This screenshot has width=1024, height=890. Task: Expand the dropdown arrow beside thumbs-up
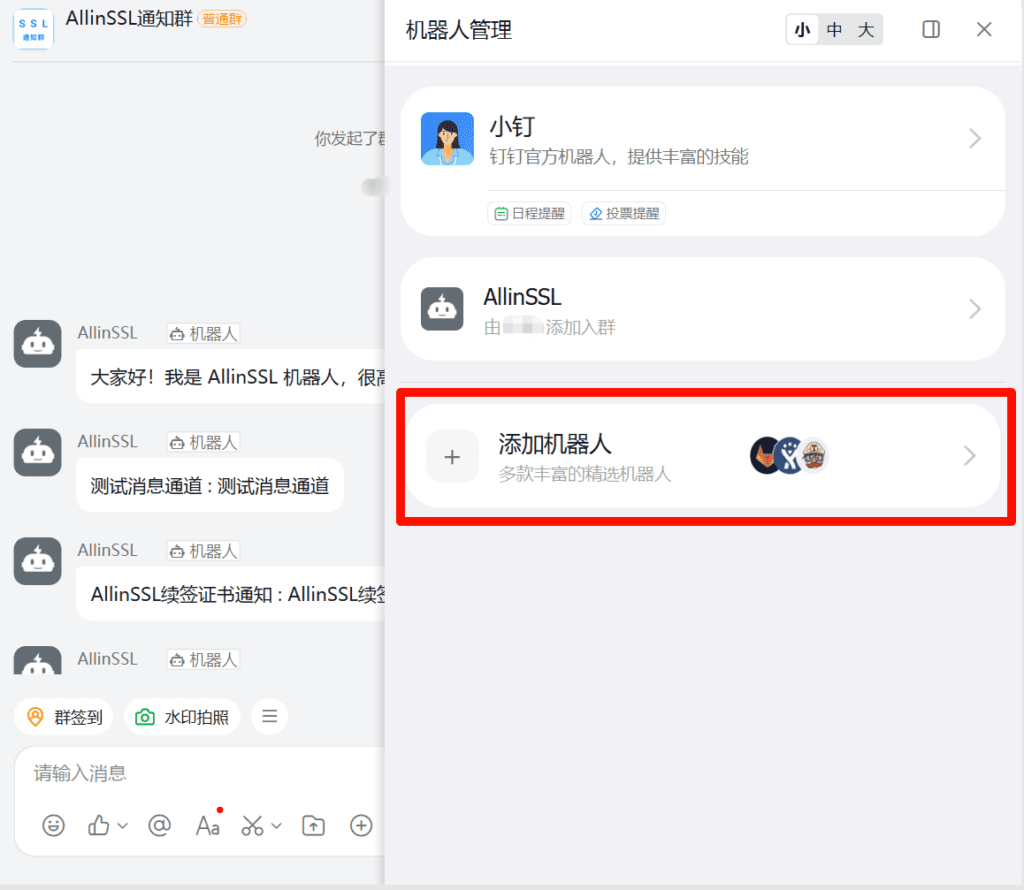(123, 826)
